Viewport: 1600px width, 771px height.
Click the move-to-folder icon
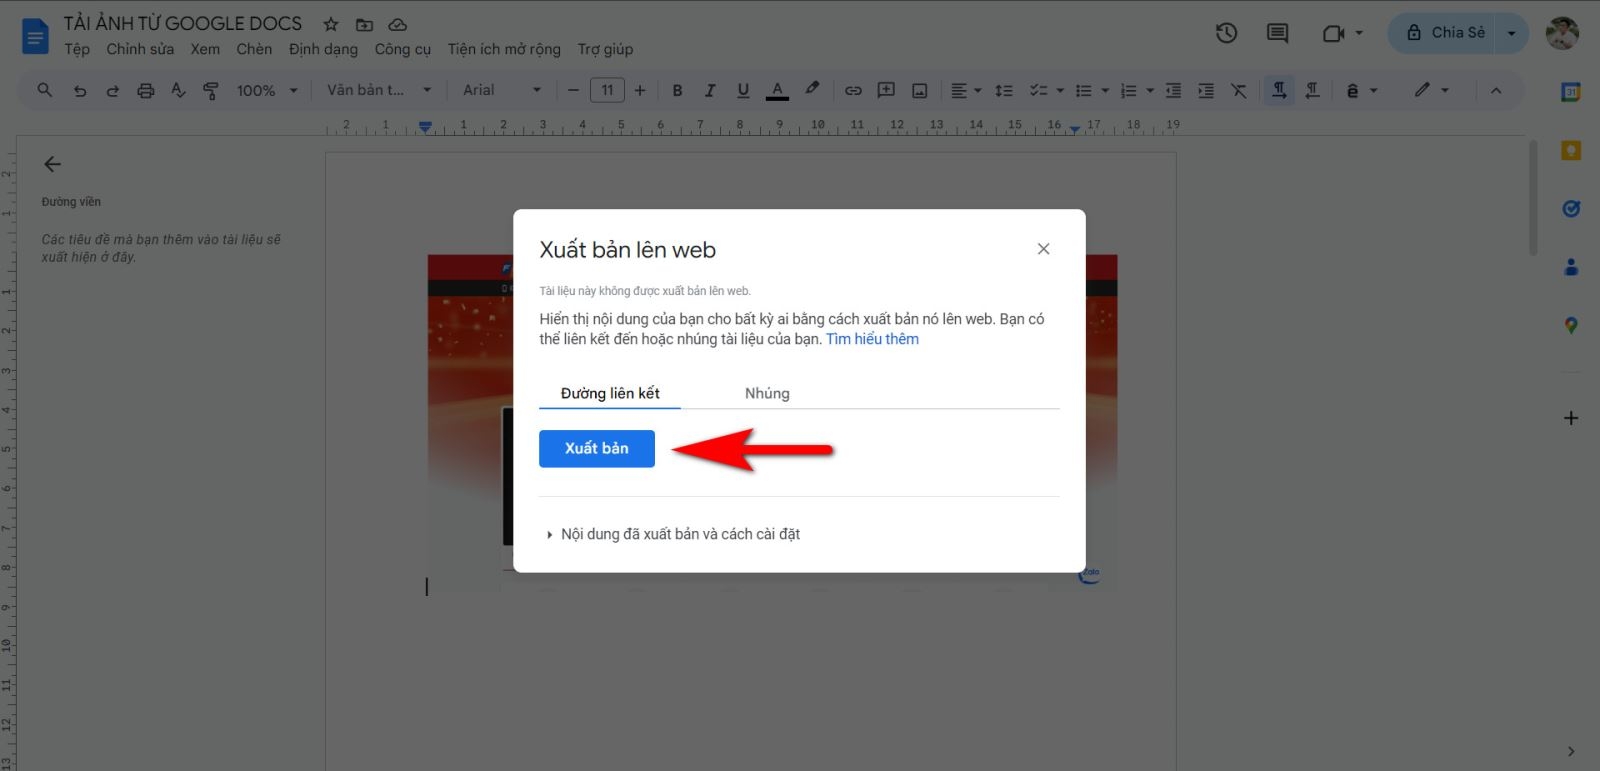point(364,24)
